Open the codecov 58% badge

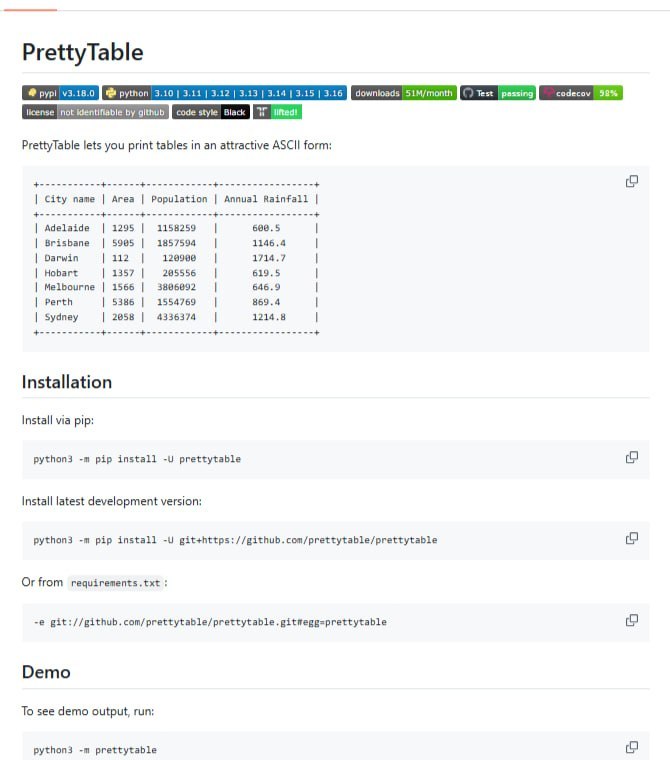(x=581, y=93)
